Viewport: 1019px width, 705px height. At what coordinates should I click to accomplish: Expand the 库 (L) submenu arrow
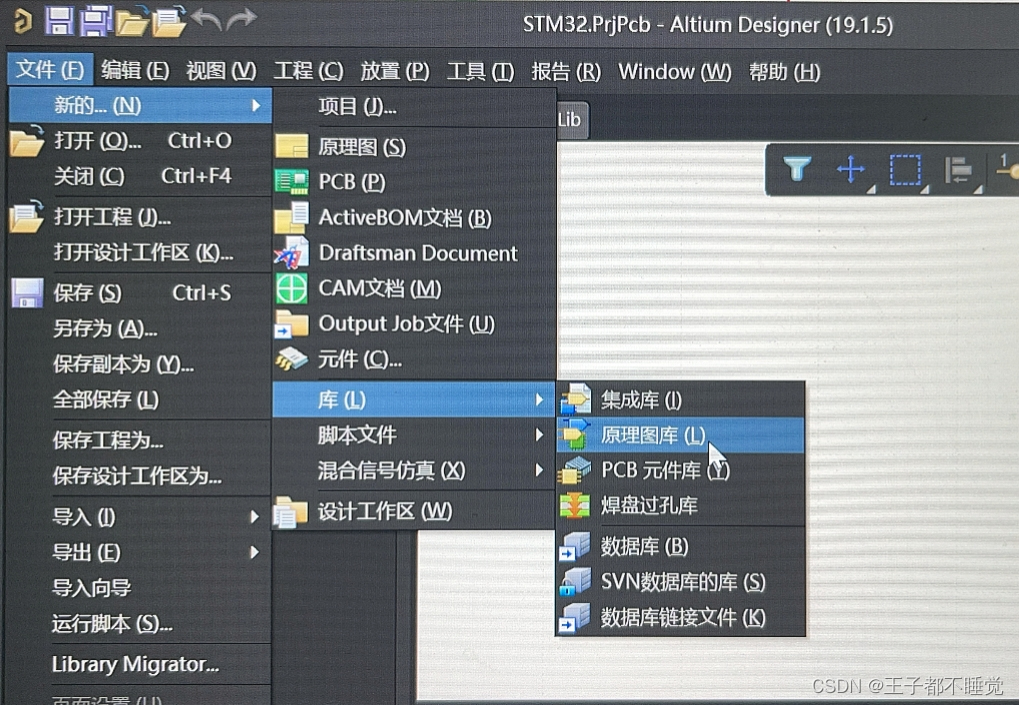539,400
